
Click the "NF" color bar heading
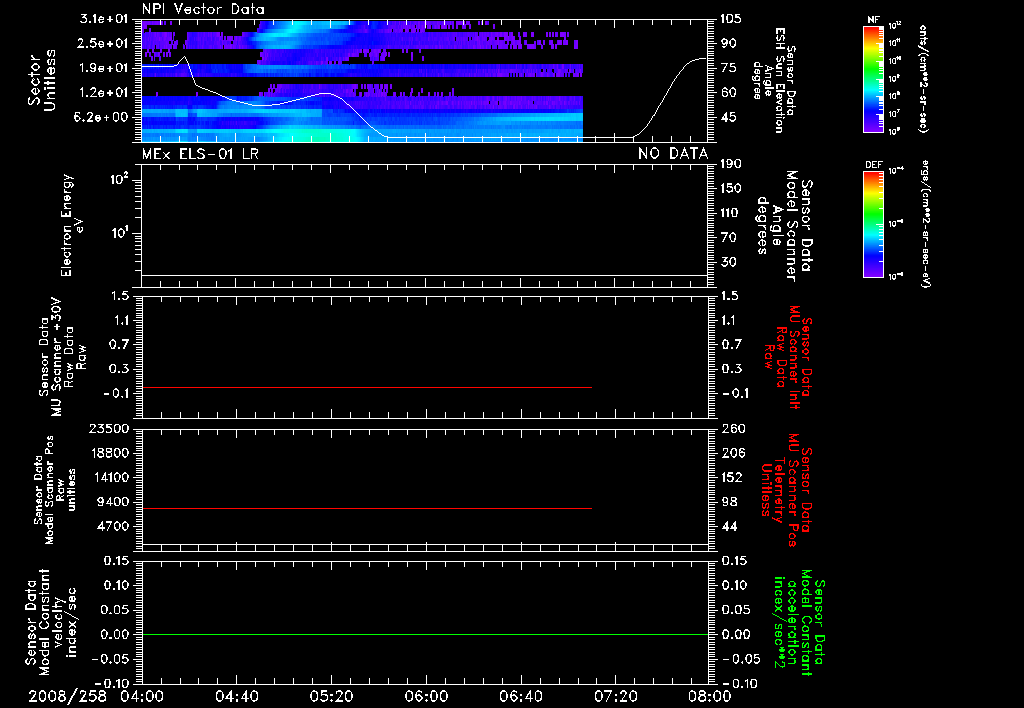click(874, 20)
